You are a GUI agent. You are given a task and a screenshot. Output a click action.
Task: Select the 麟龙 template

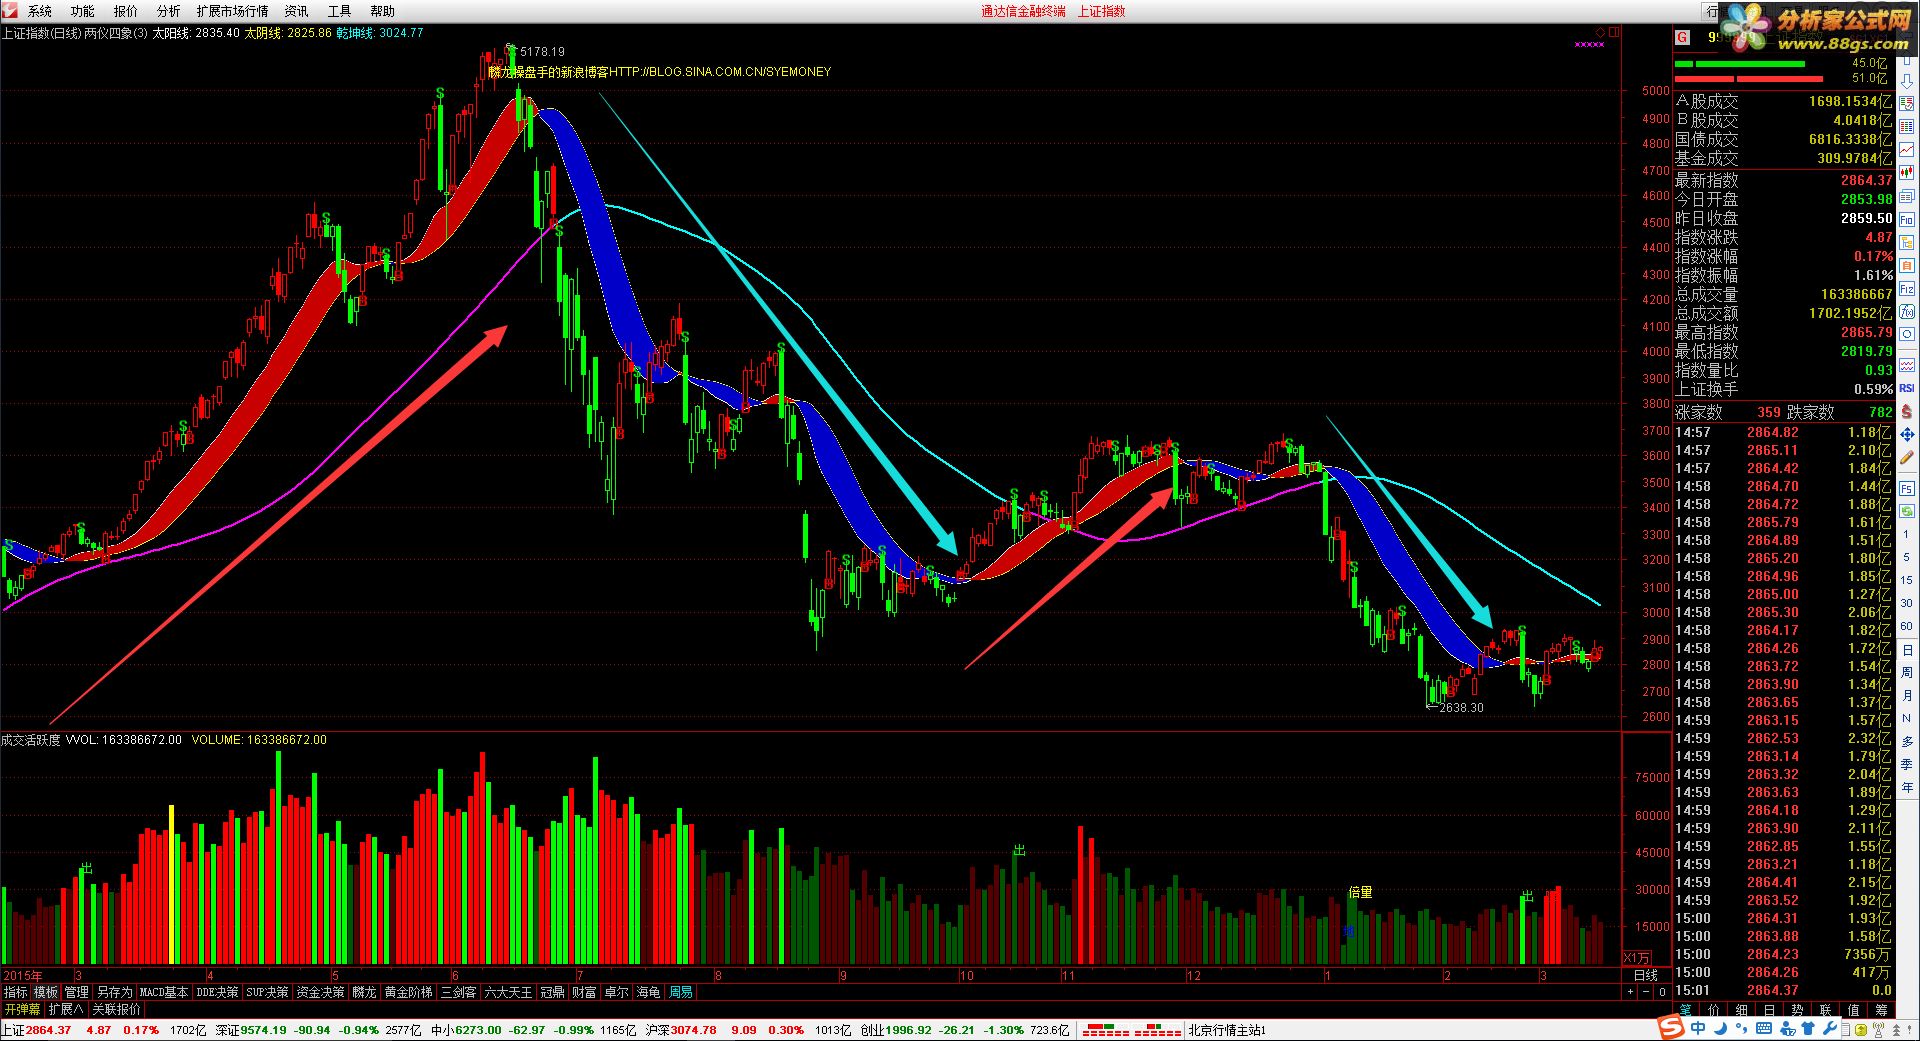click(x=364, y=992)
